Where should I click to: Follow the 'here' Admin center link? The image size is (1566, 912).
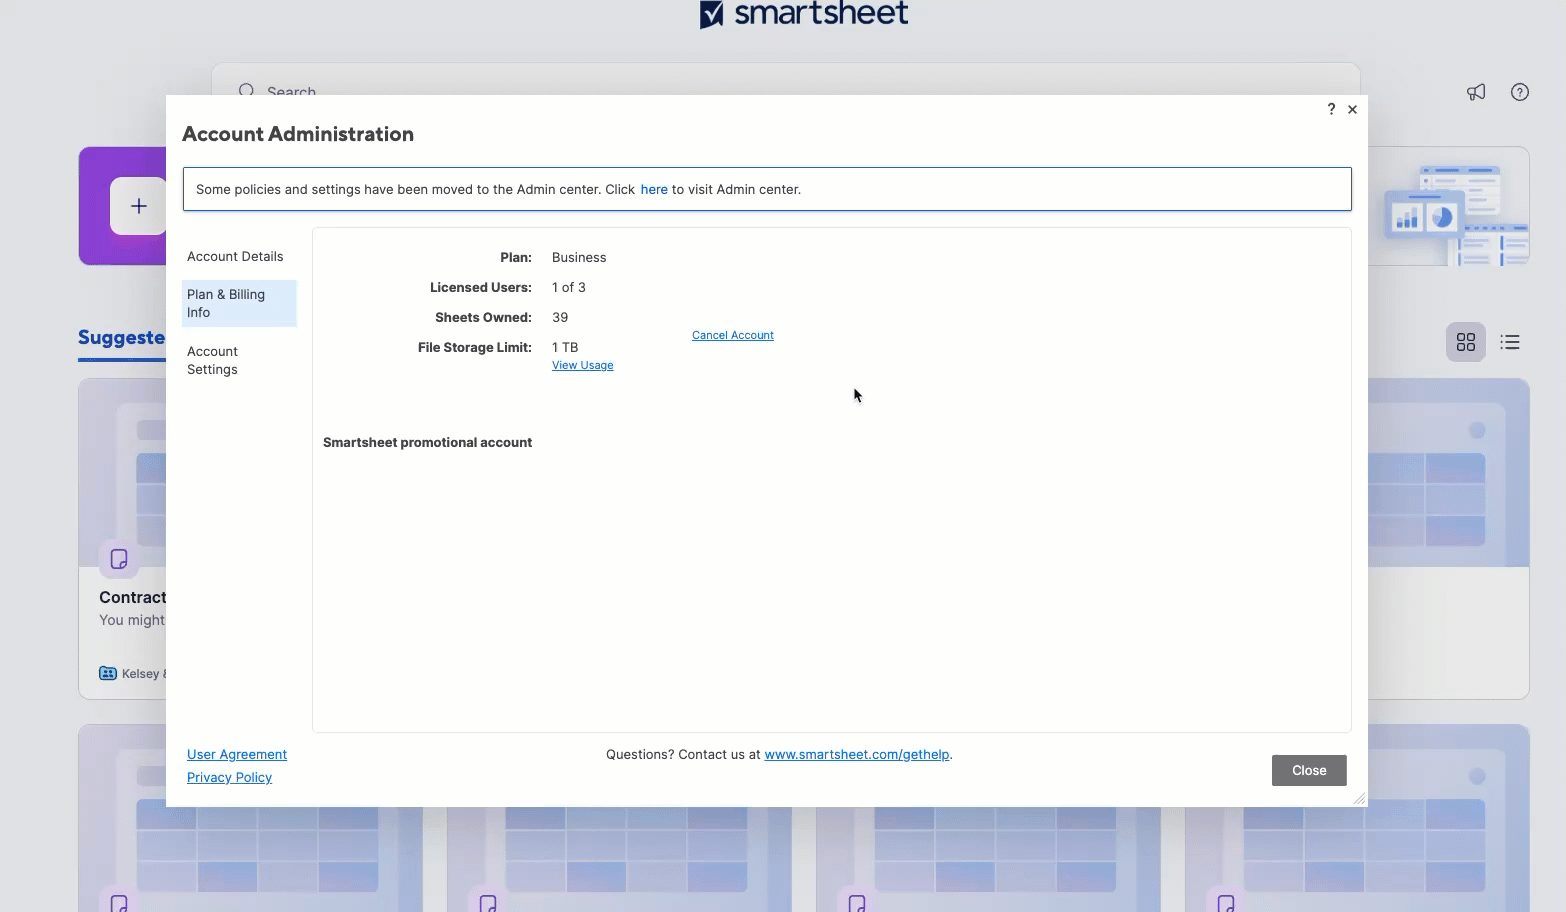[x=653, y=189]
